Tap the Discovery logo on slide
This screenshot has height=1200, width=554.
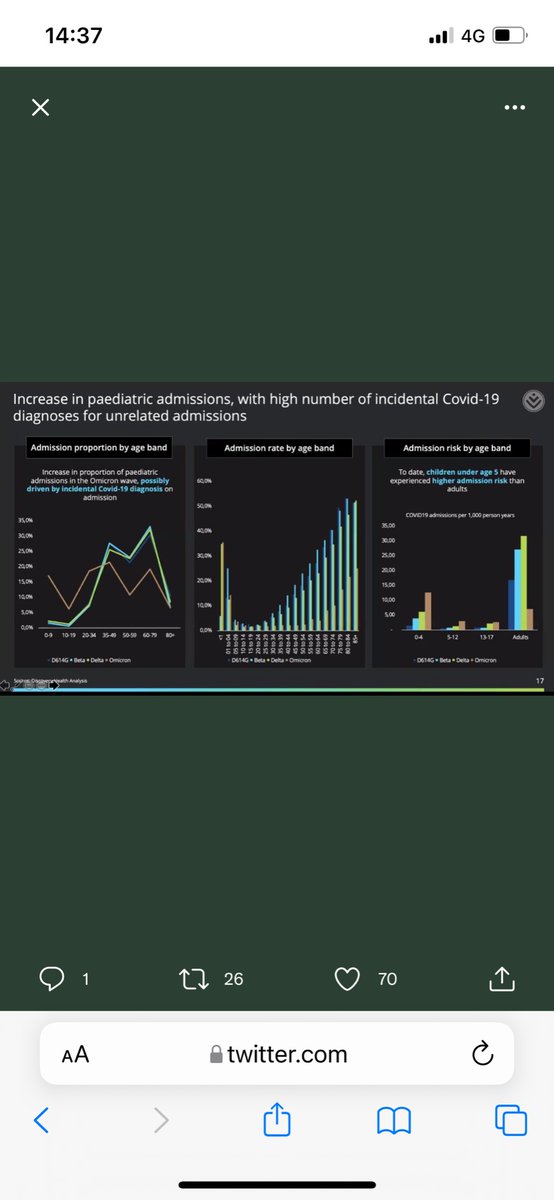[x=534, y=401]
